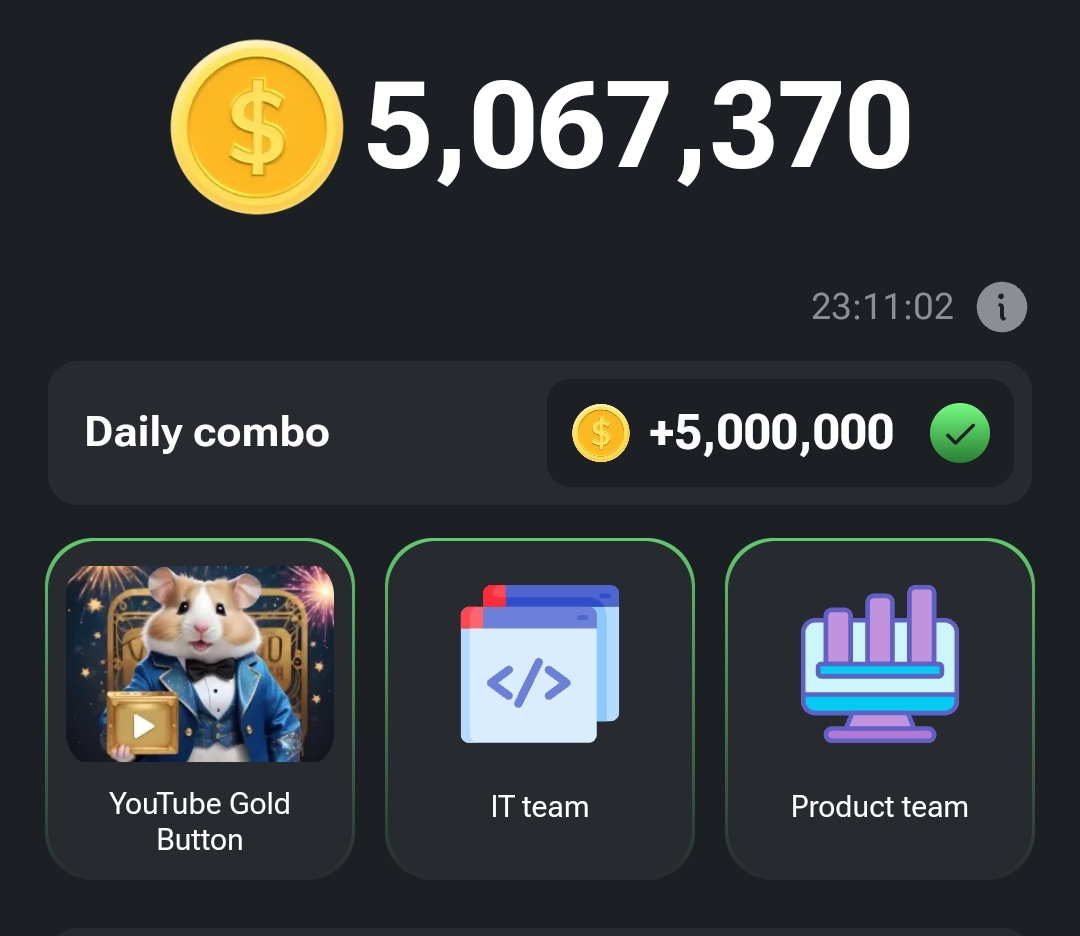Viewport: 1080px width, 936px height.
Task: Click the "Product team" card label
Action: (880, 807)
